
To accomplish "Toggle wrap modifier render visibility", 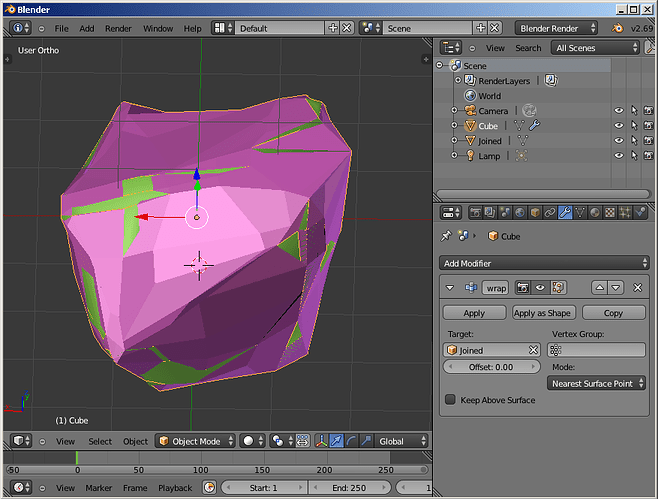I will coord(522,287).
